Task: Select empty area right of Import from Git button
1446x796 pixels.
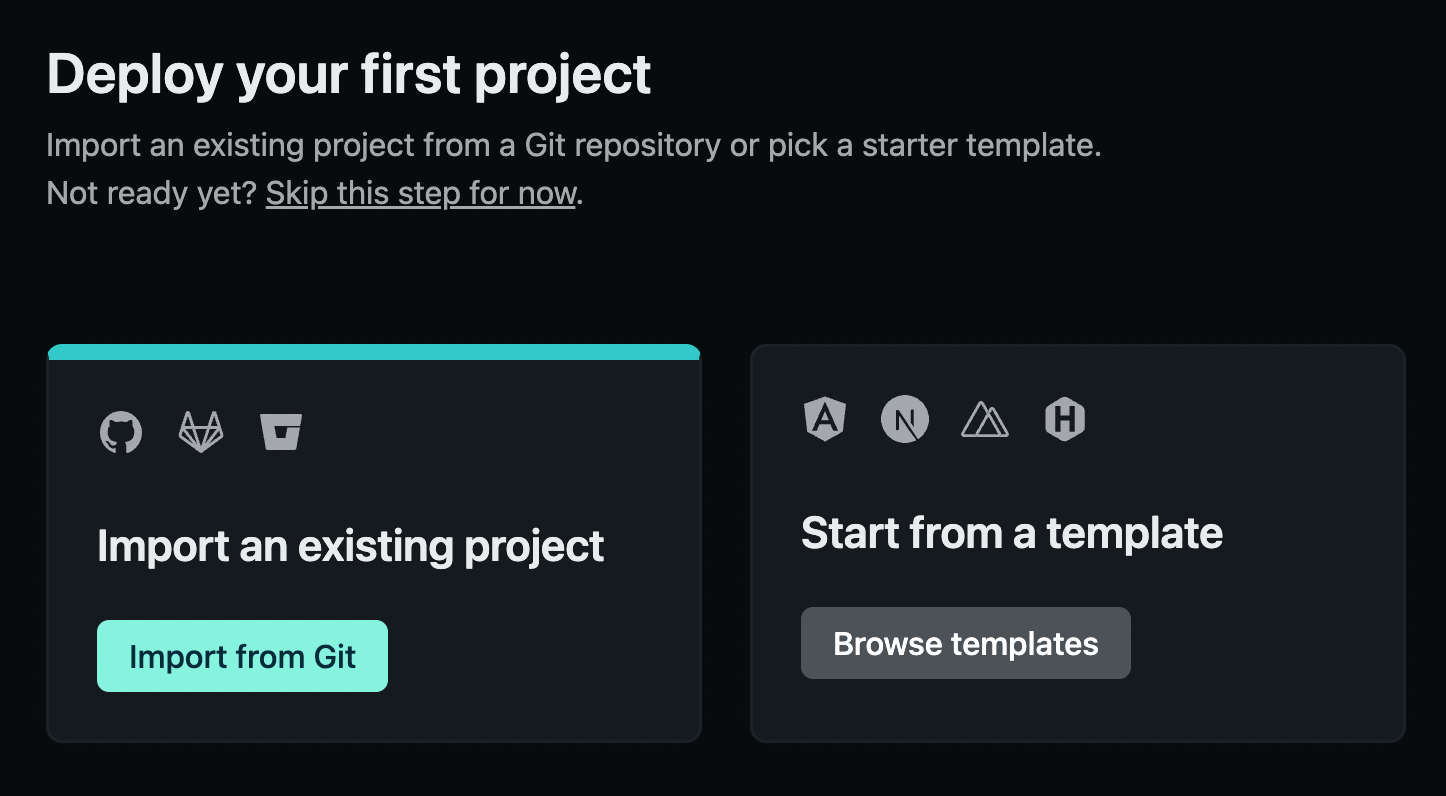Action: [540, 656]
